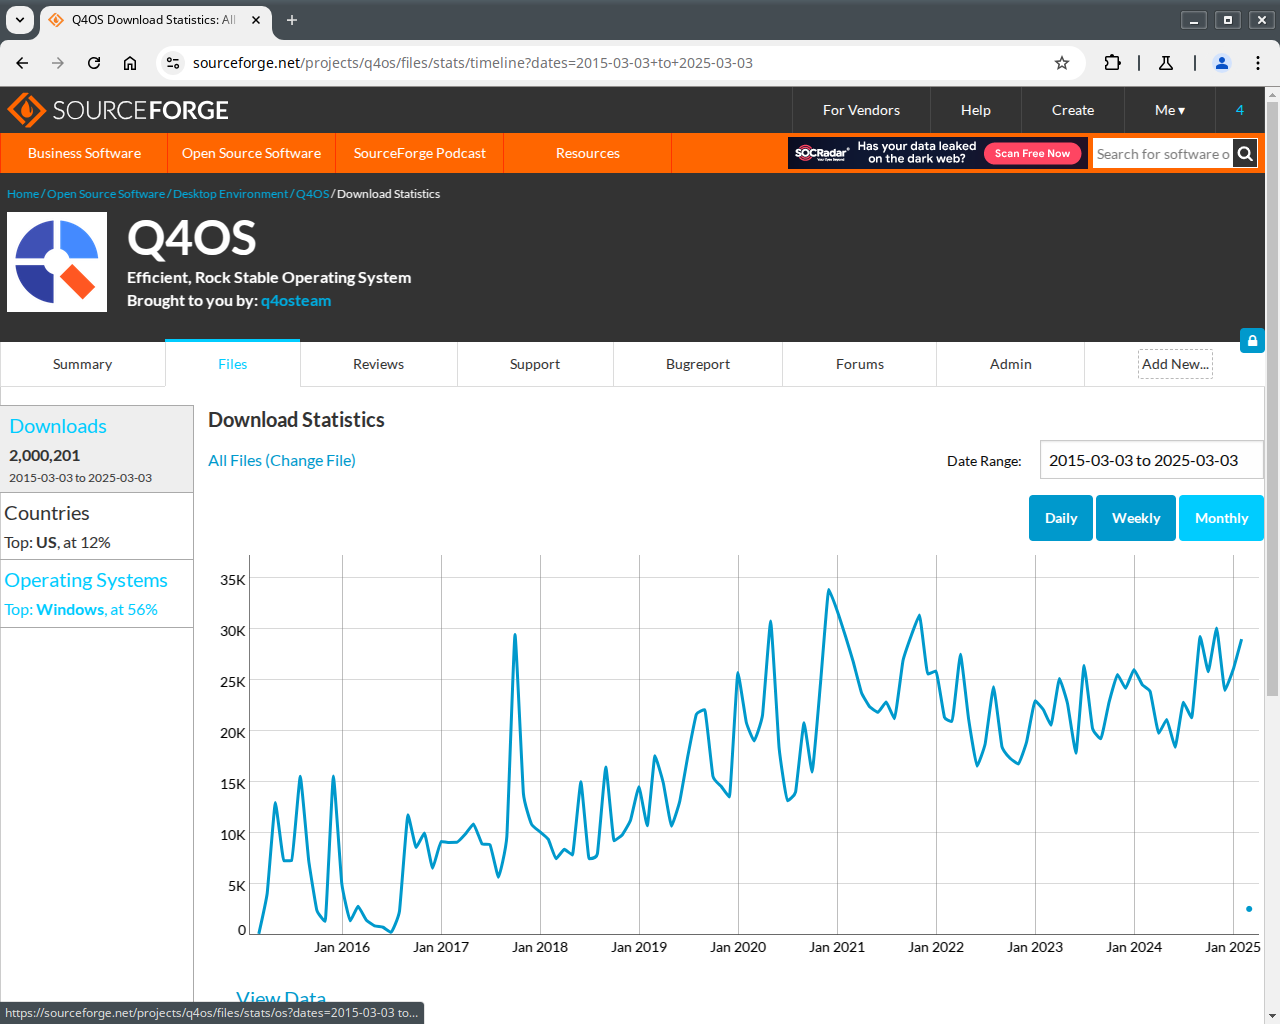Select the Monthly chart view
Viewport: 1280px width, 1024px height.
[x=1221, y=518]
